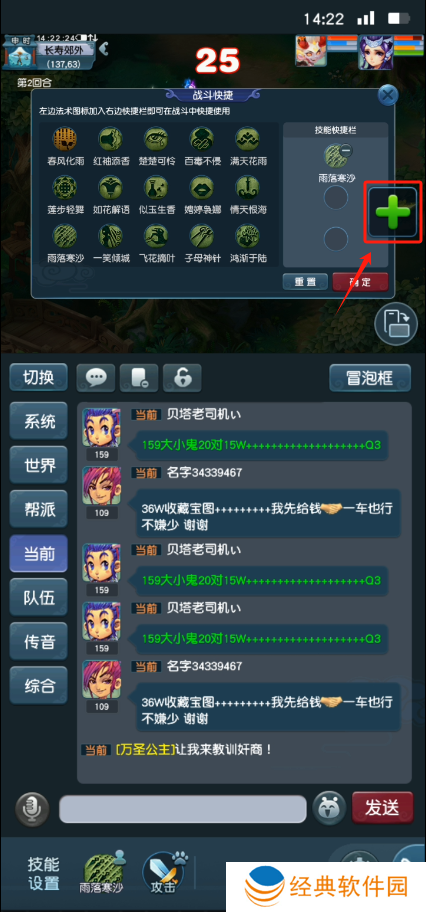Image resolution: width=426 pixels, height=912 pixels.
Task: Select the 春风化雨 skill icon
Action: coord(65,139)
